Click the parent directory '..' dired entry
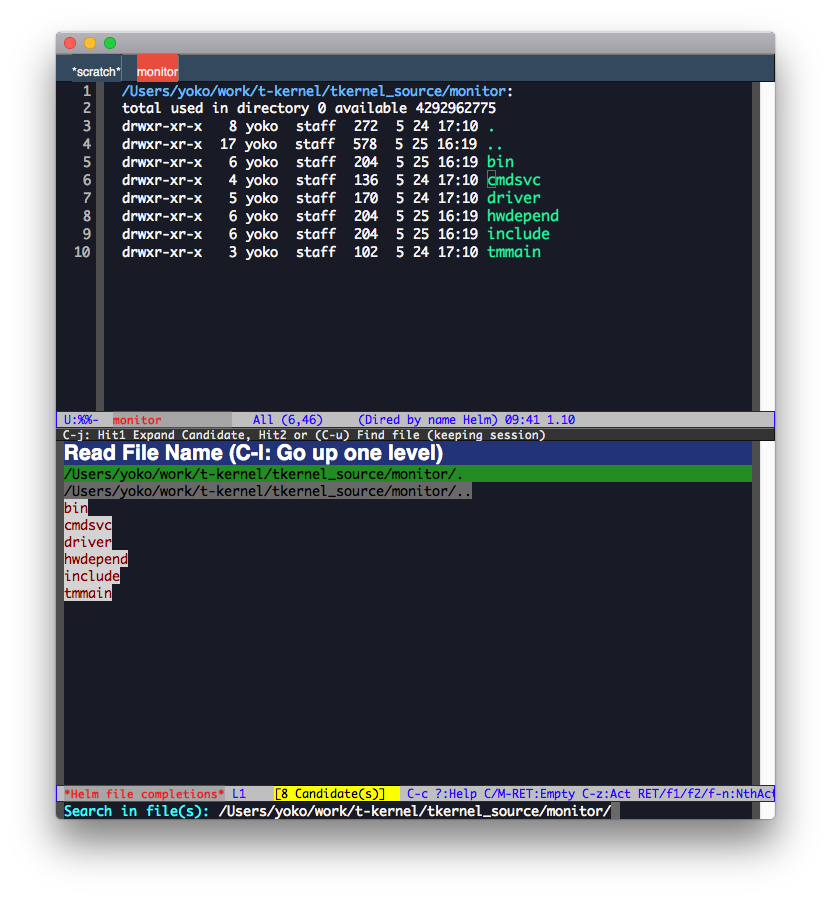The height and width of the screenshot is (899, 831). click(x=494, y=144)
